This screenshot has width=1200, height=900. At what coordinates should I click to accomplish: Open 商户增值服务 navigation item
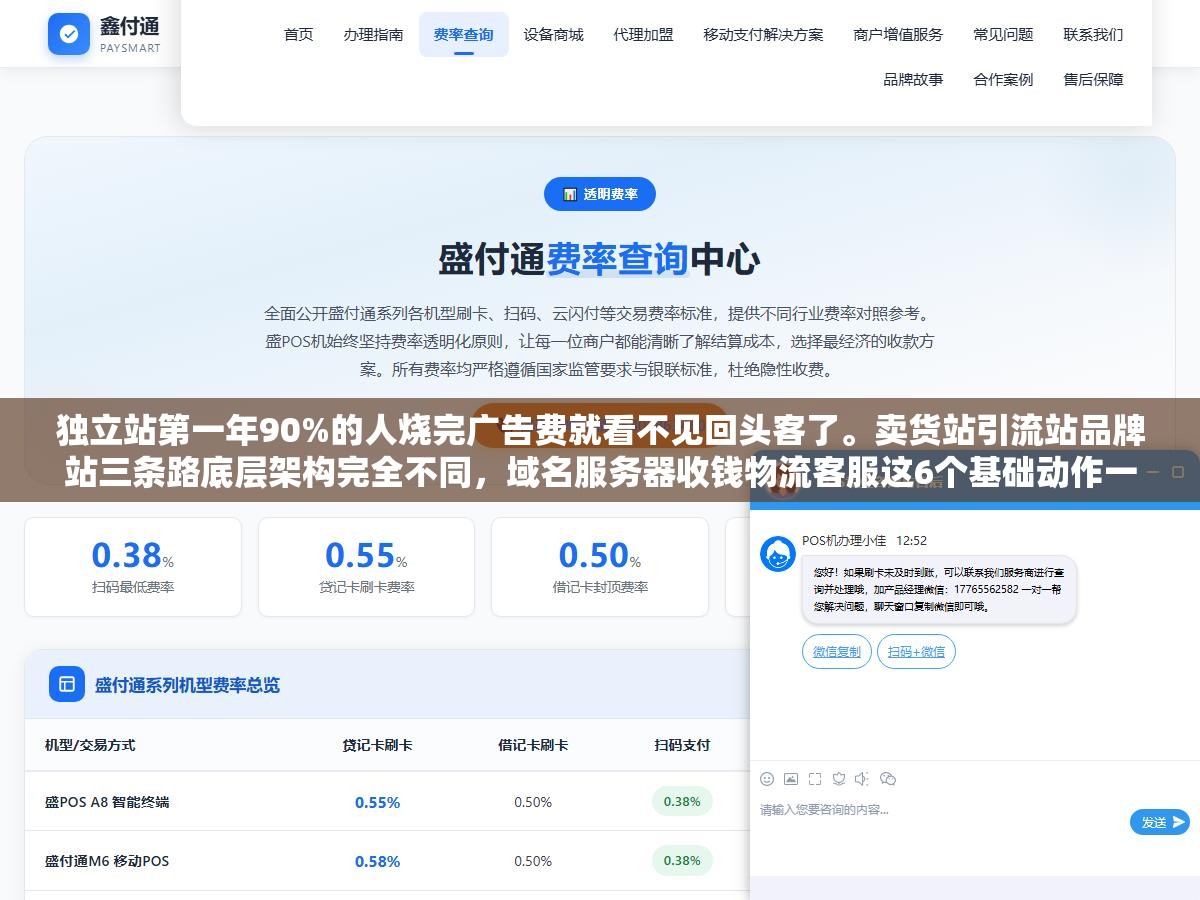coord(898,34)
